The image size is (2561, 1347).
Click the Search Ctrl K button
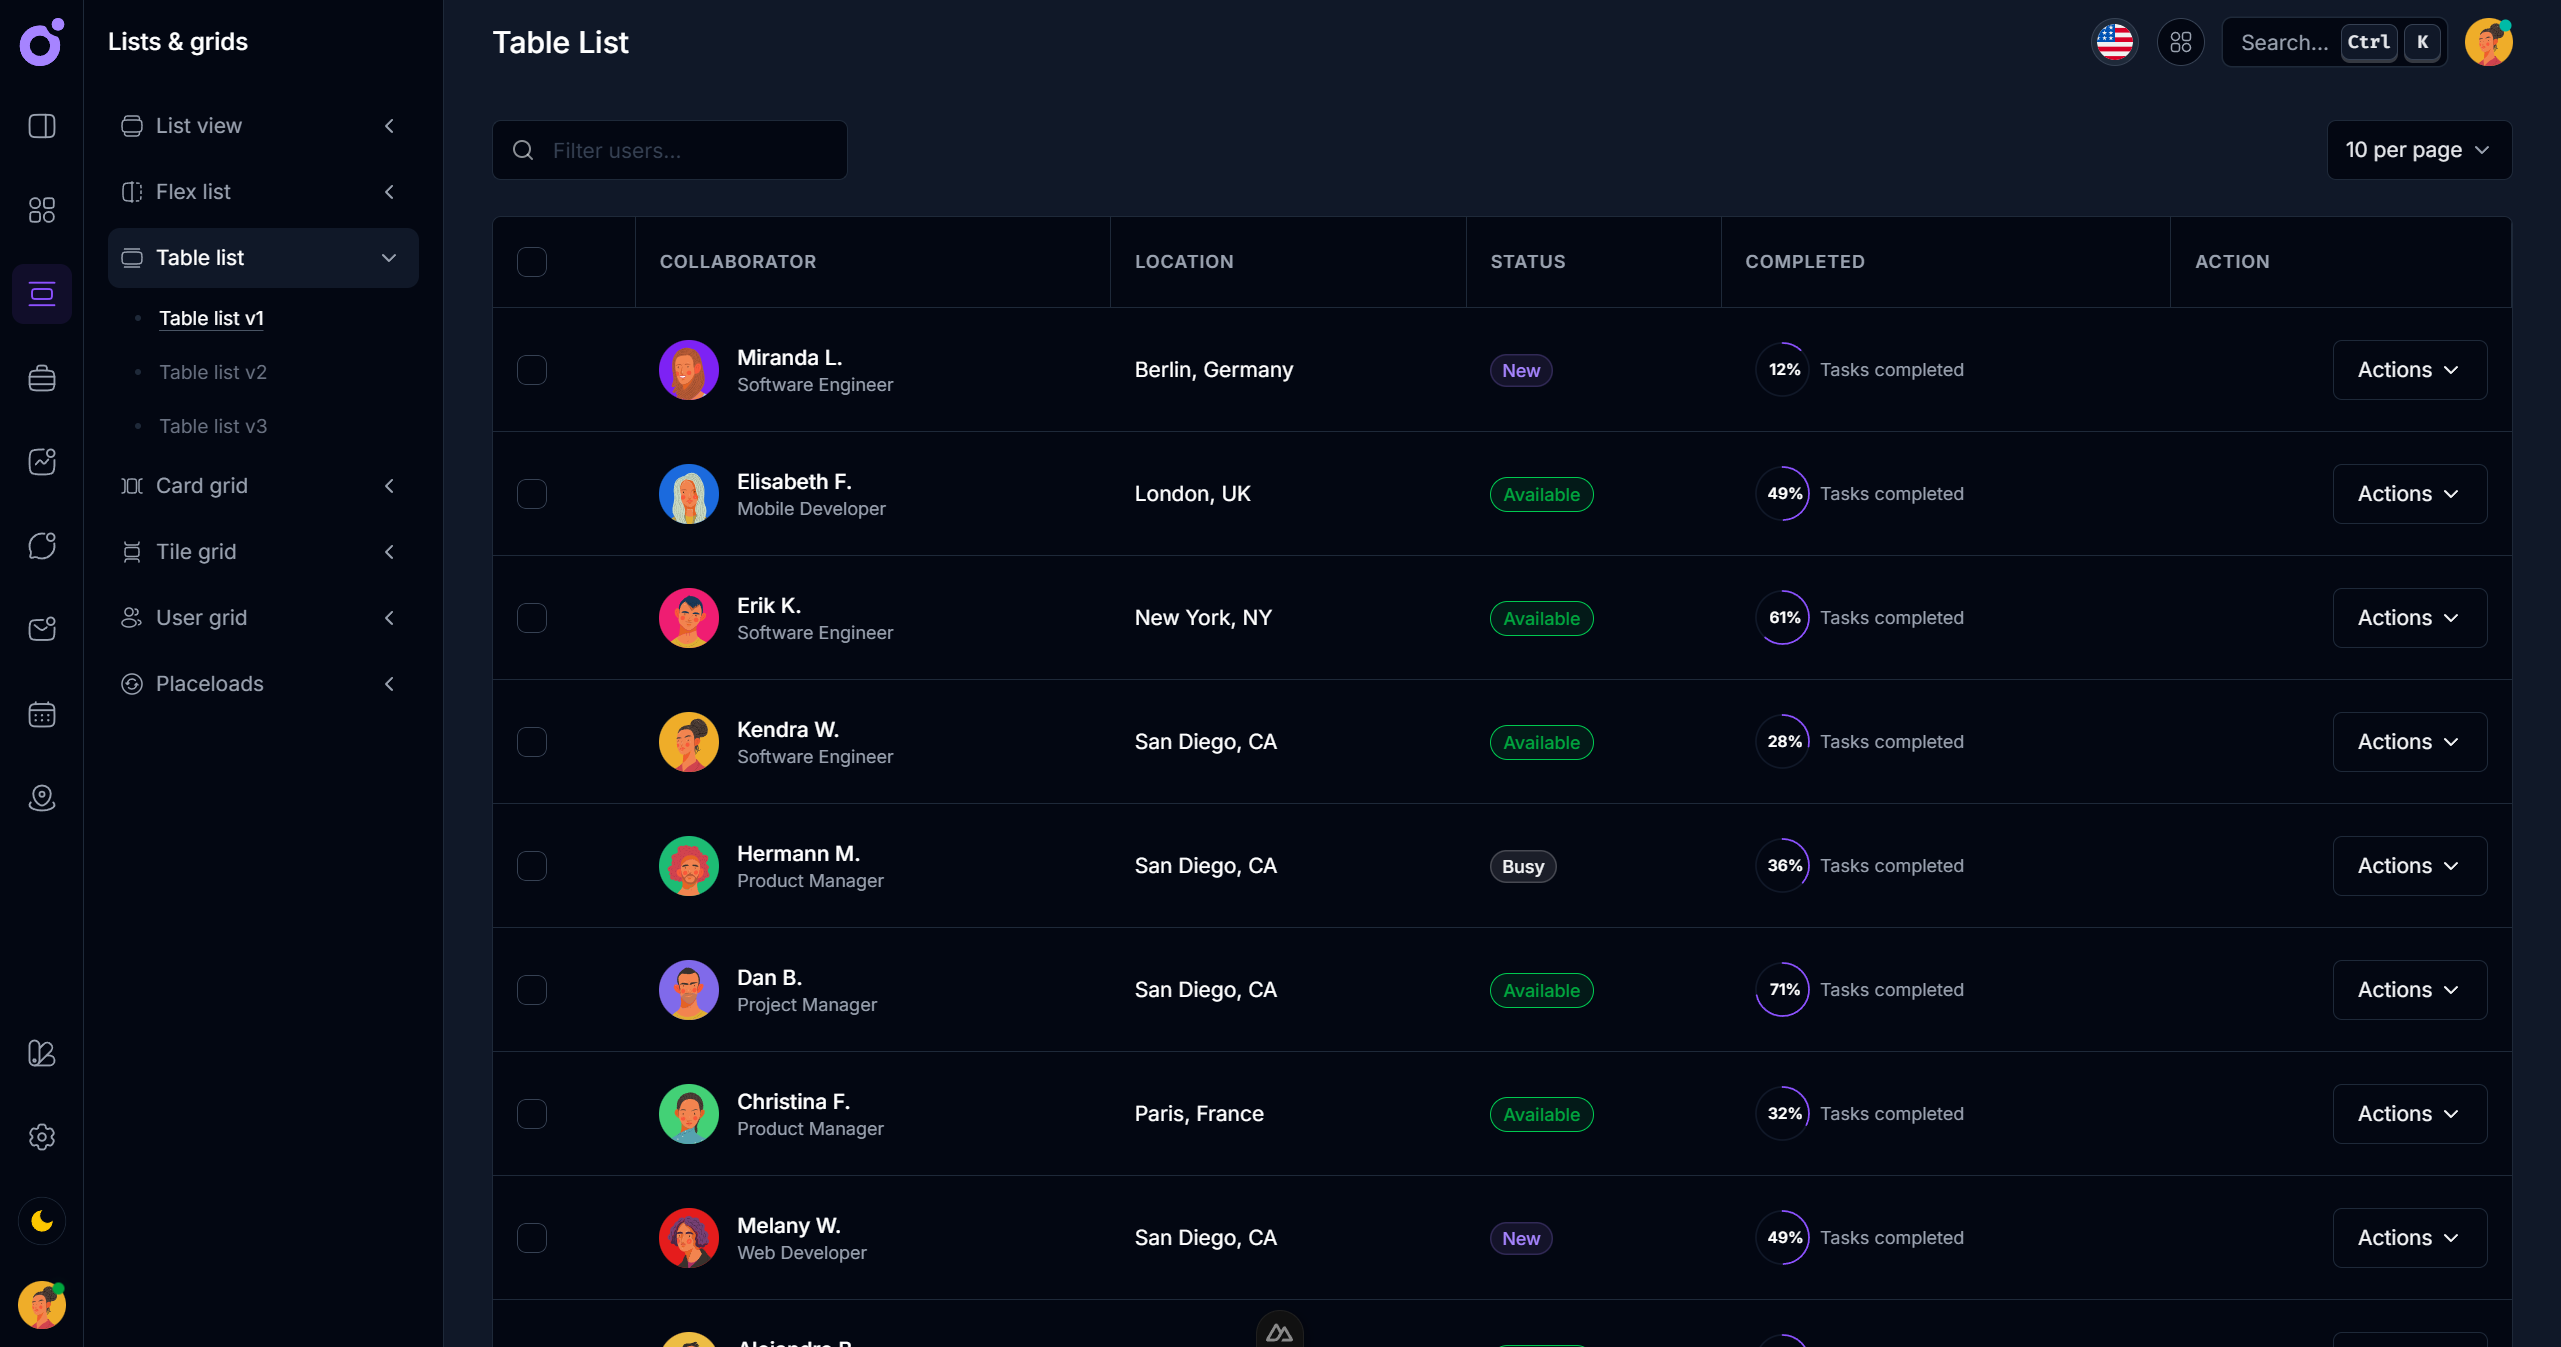click(2333, 42)
